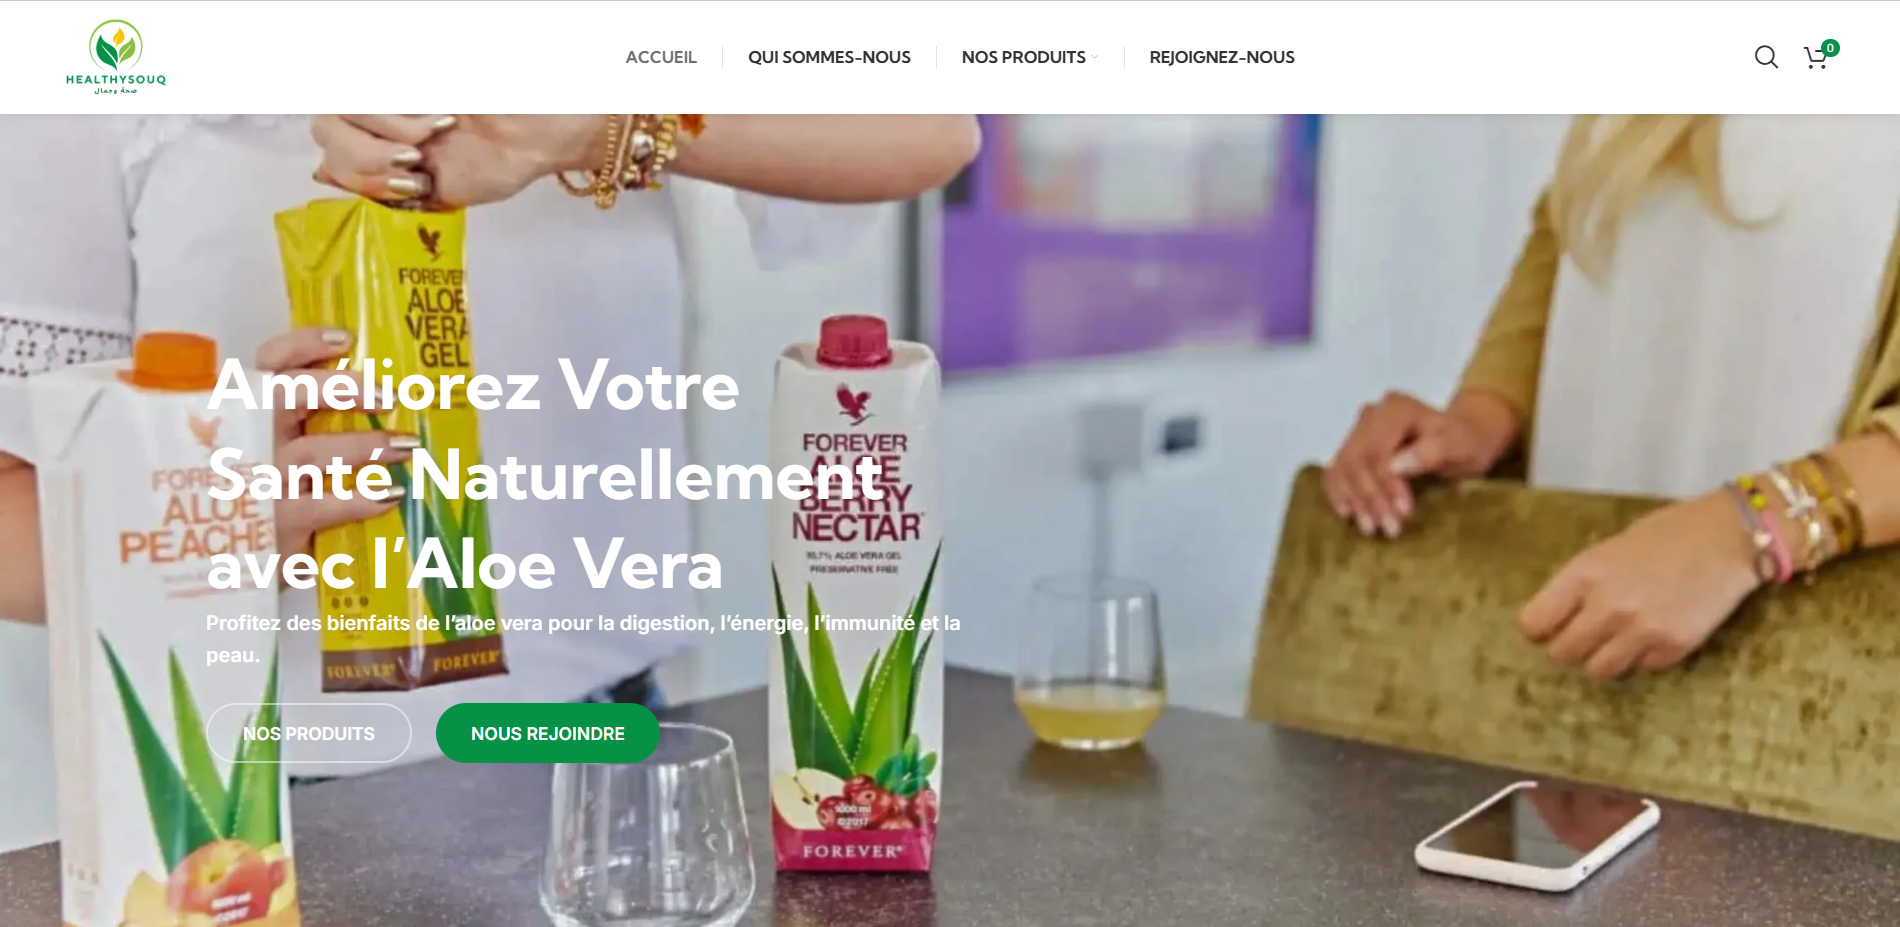Click the HEALTHYSOUQ wordmark text under logo
Screen dimensions: 1900x927
pyautogui.click(x=116, y=80)
